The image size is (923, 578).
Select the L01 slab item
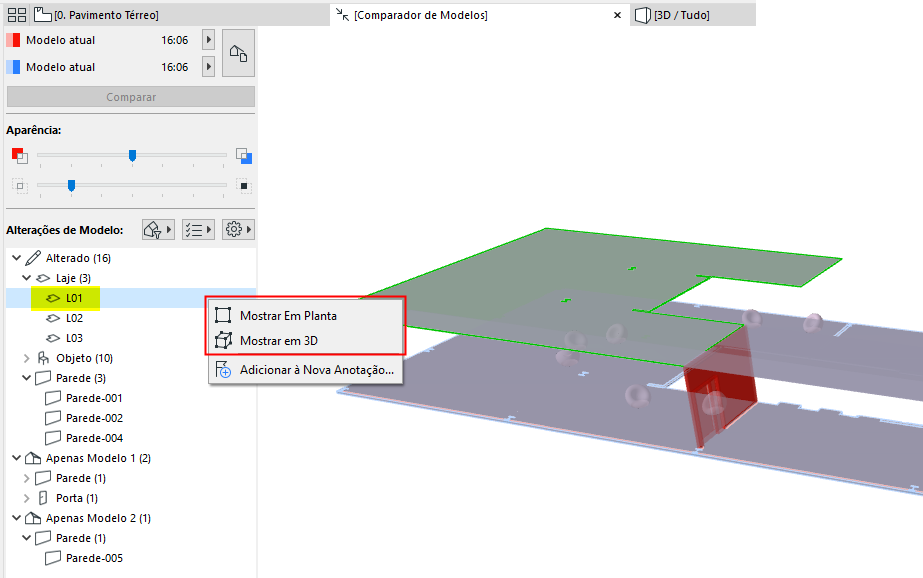click(x=74, y=298)
